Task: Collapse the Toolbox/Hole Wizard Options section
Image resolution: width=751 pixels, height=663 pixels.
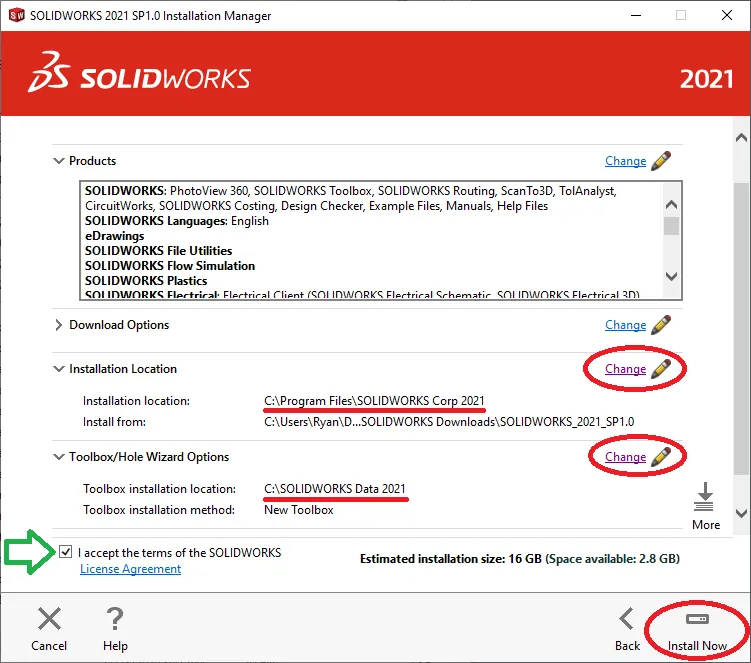Action: pyautogui.click(x=58, y=457)
